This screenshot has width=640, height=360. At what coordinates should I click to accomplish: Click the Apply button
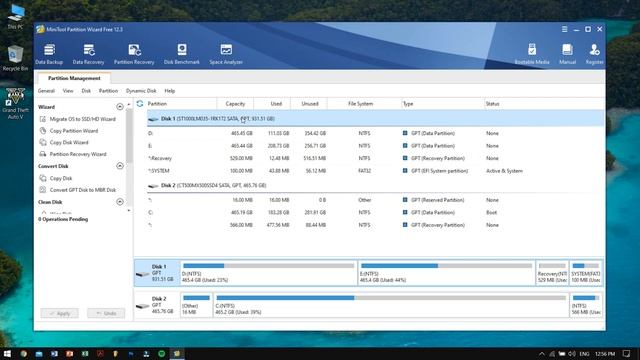click(60, 313)
